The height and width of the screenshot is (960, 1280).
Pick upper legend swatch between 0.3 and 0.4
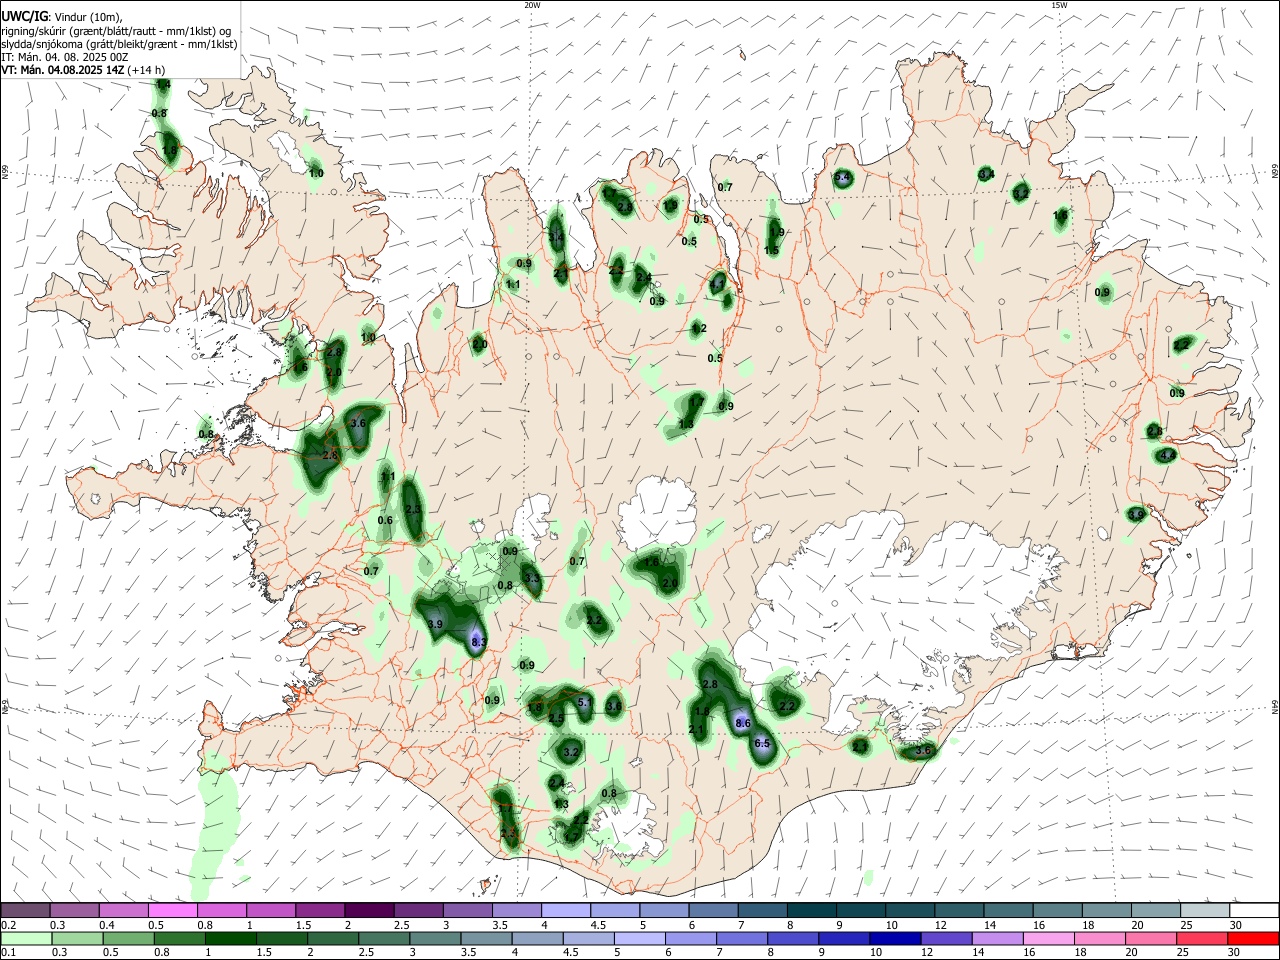coord(74,910)
